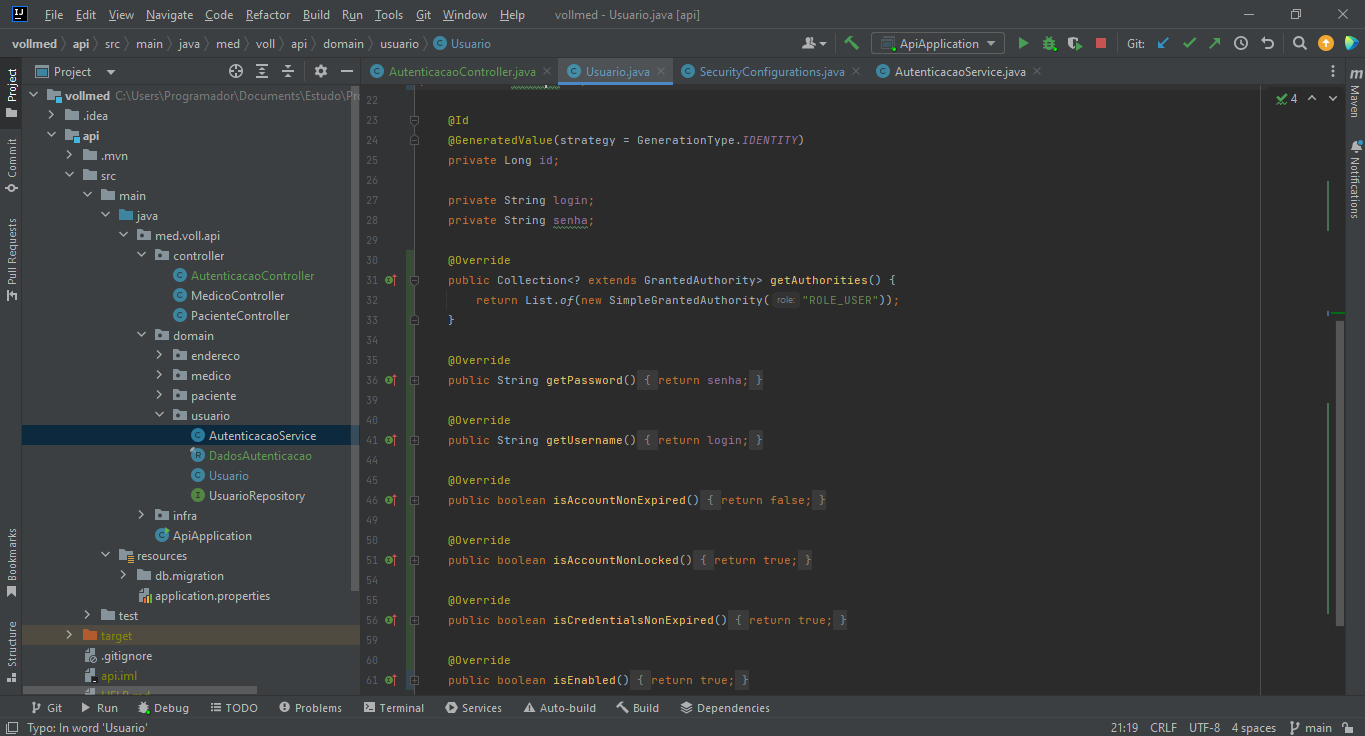
Task: Open IDE updates orange icon
Action: (1325, 43)
